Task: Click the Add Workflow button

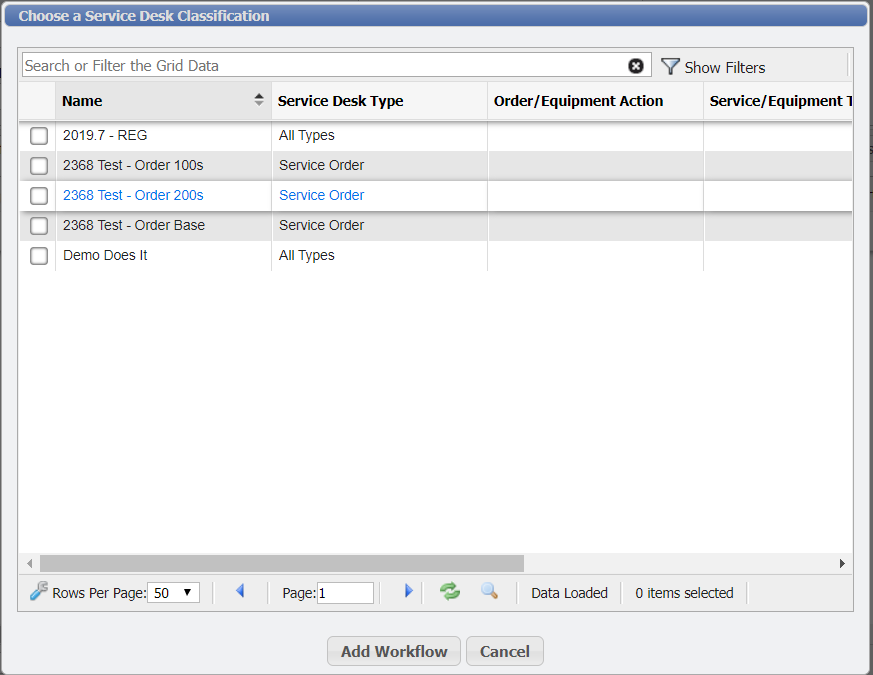Action: [x=393, y=650]
